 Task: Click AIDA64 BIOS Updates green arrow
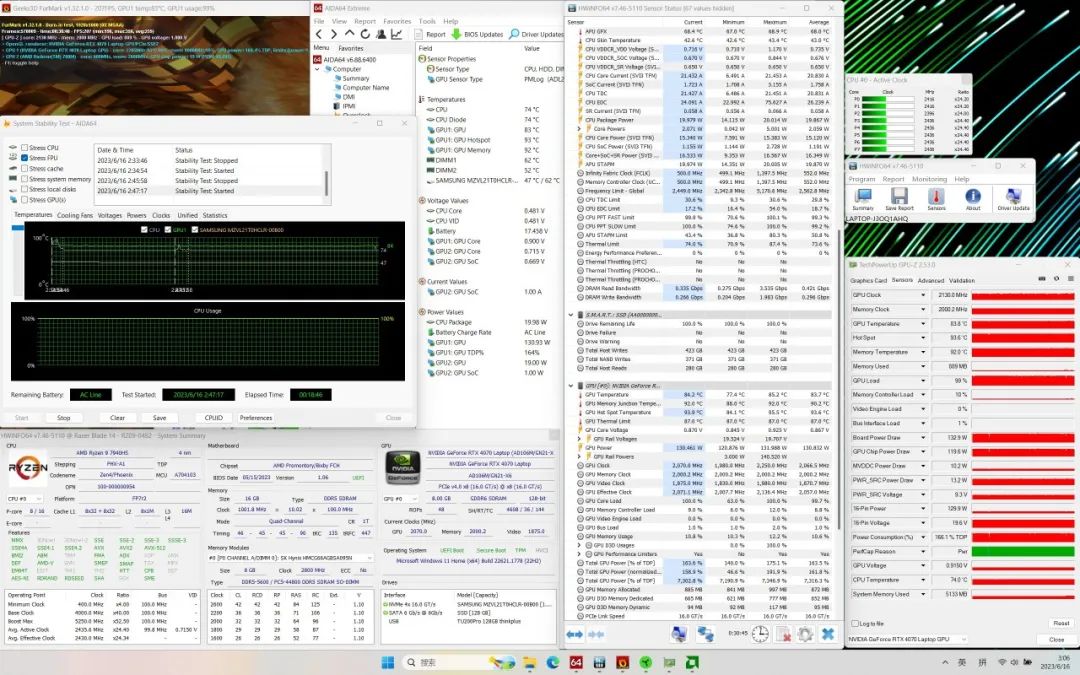[x=457, y=34]
